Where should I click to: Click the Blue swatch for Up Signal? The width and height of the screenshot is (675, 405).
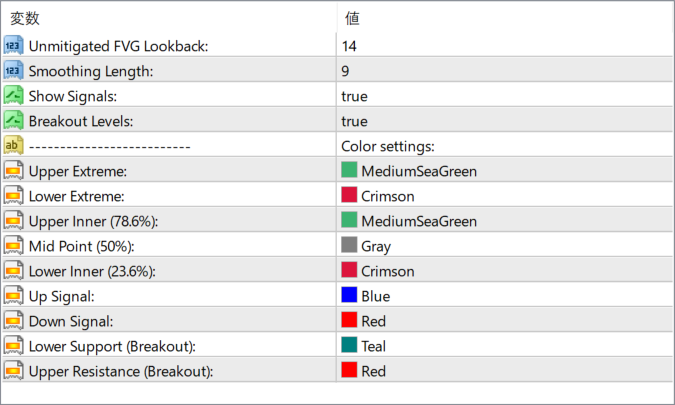(349, 295)
